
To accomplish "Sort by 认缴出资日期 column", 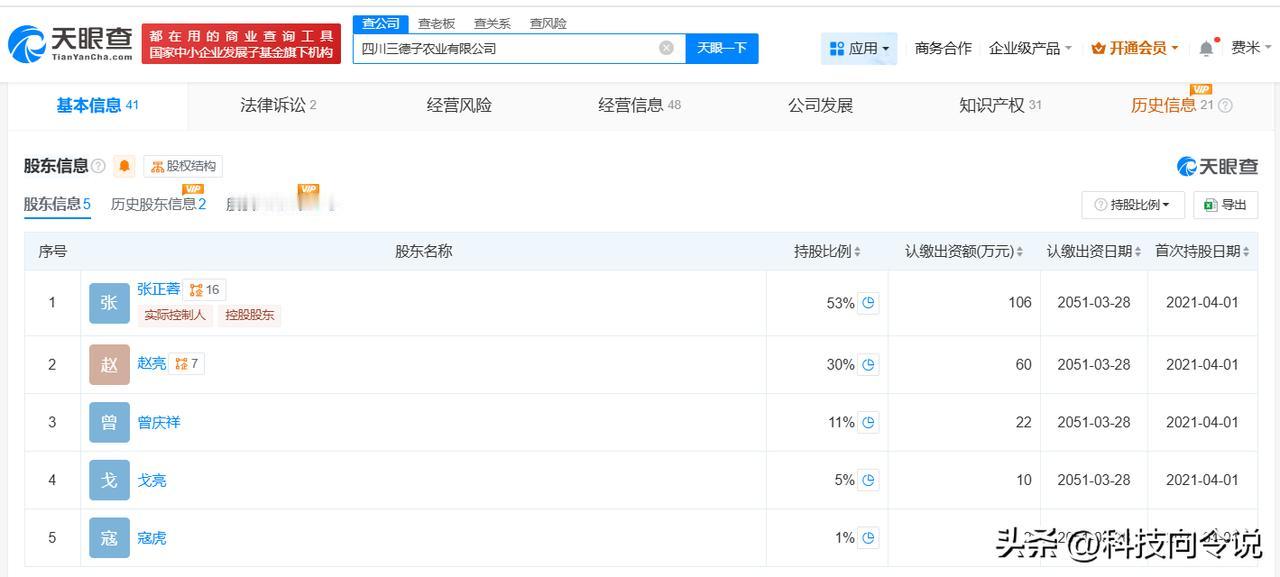I will (x=1094, y=251).
